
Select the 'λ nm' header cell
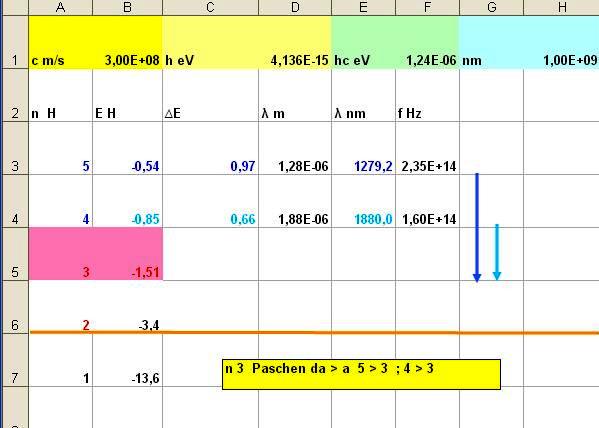tap(364, 96)
